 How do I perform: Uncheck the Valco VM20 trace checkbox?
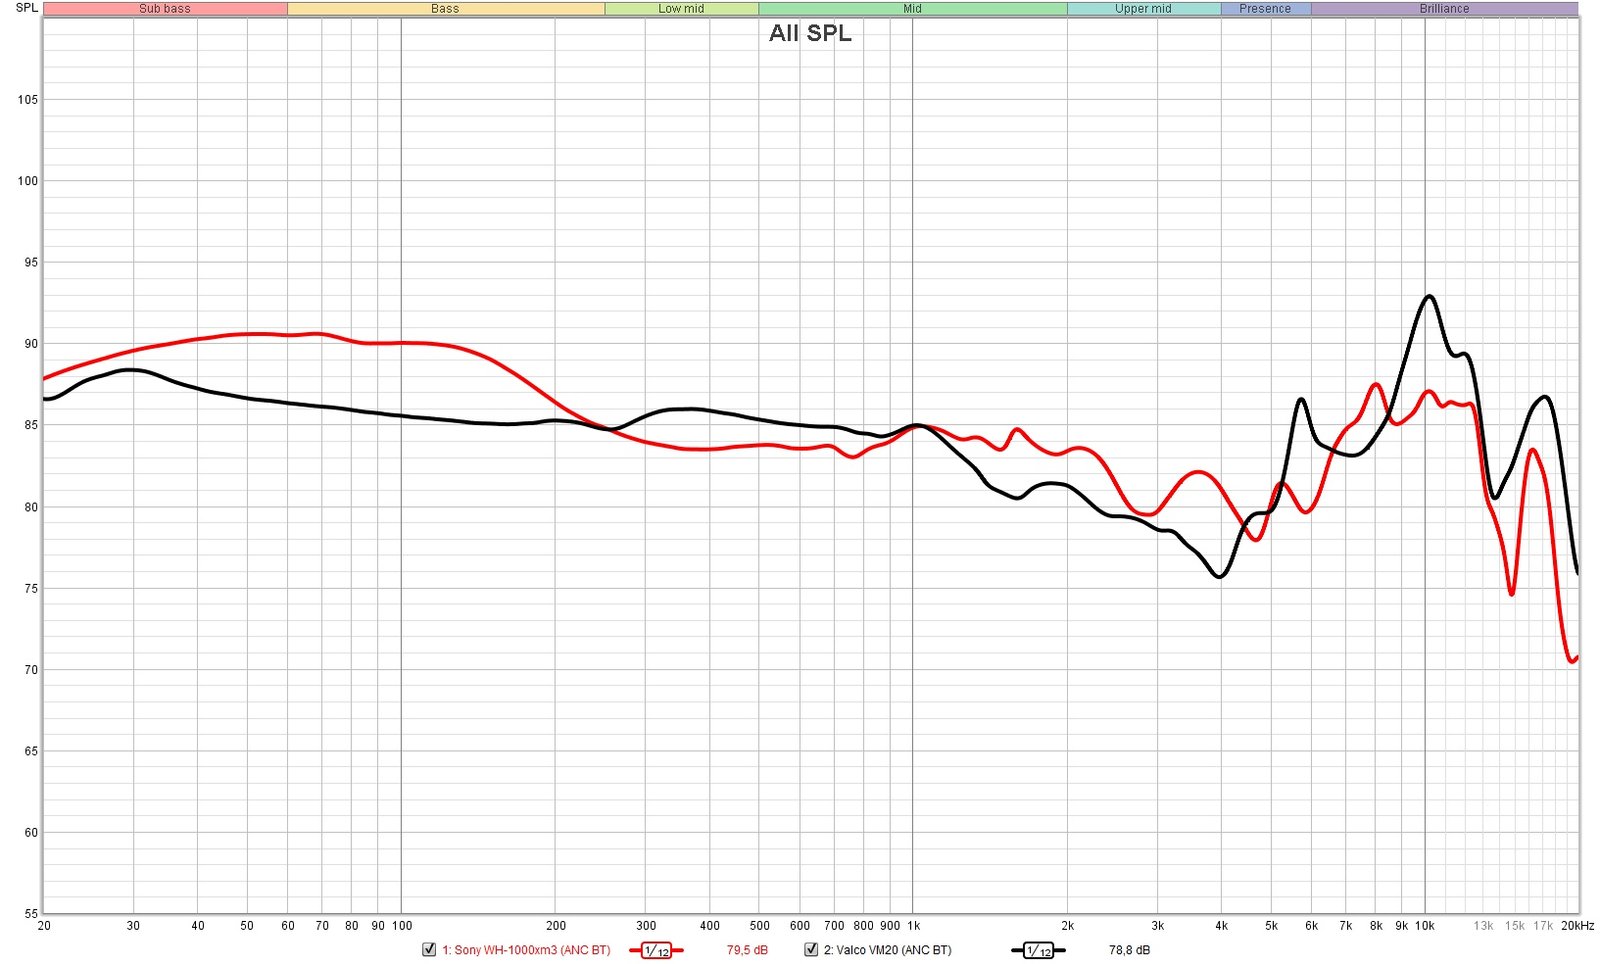[811, 950]
